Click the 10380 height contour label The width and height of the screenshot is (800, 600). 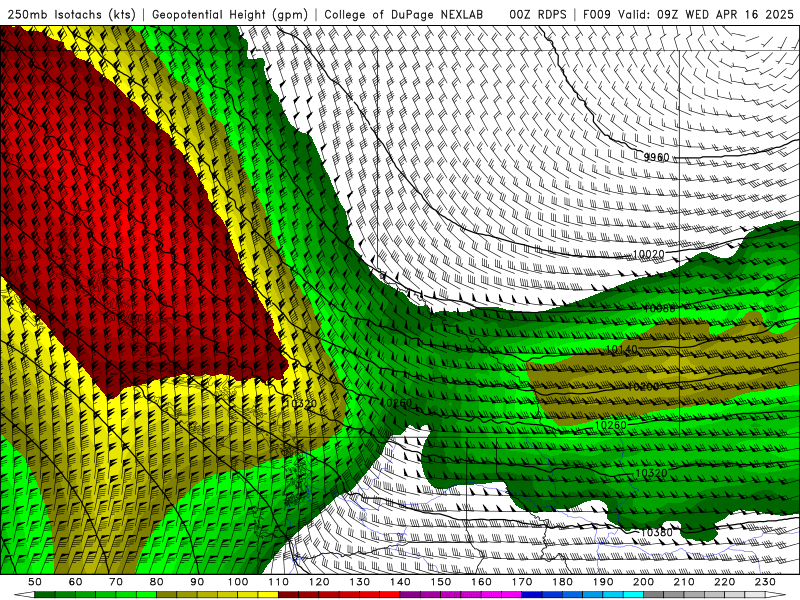coord(656,533)
